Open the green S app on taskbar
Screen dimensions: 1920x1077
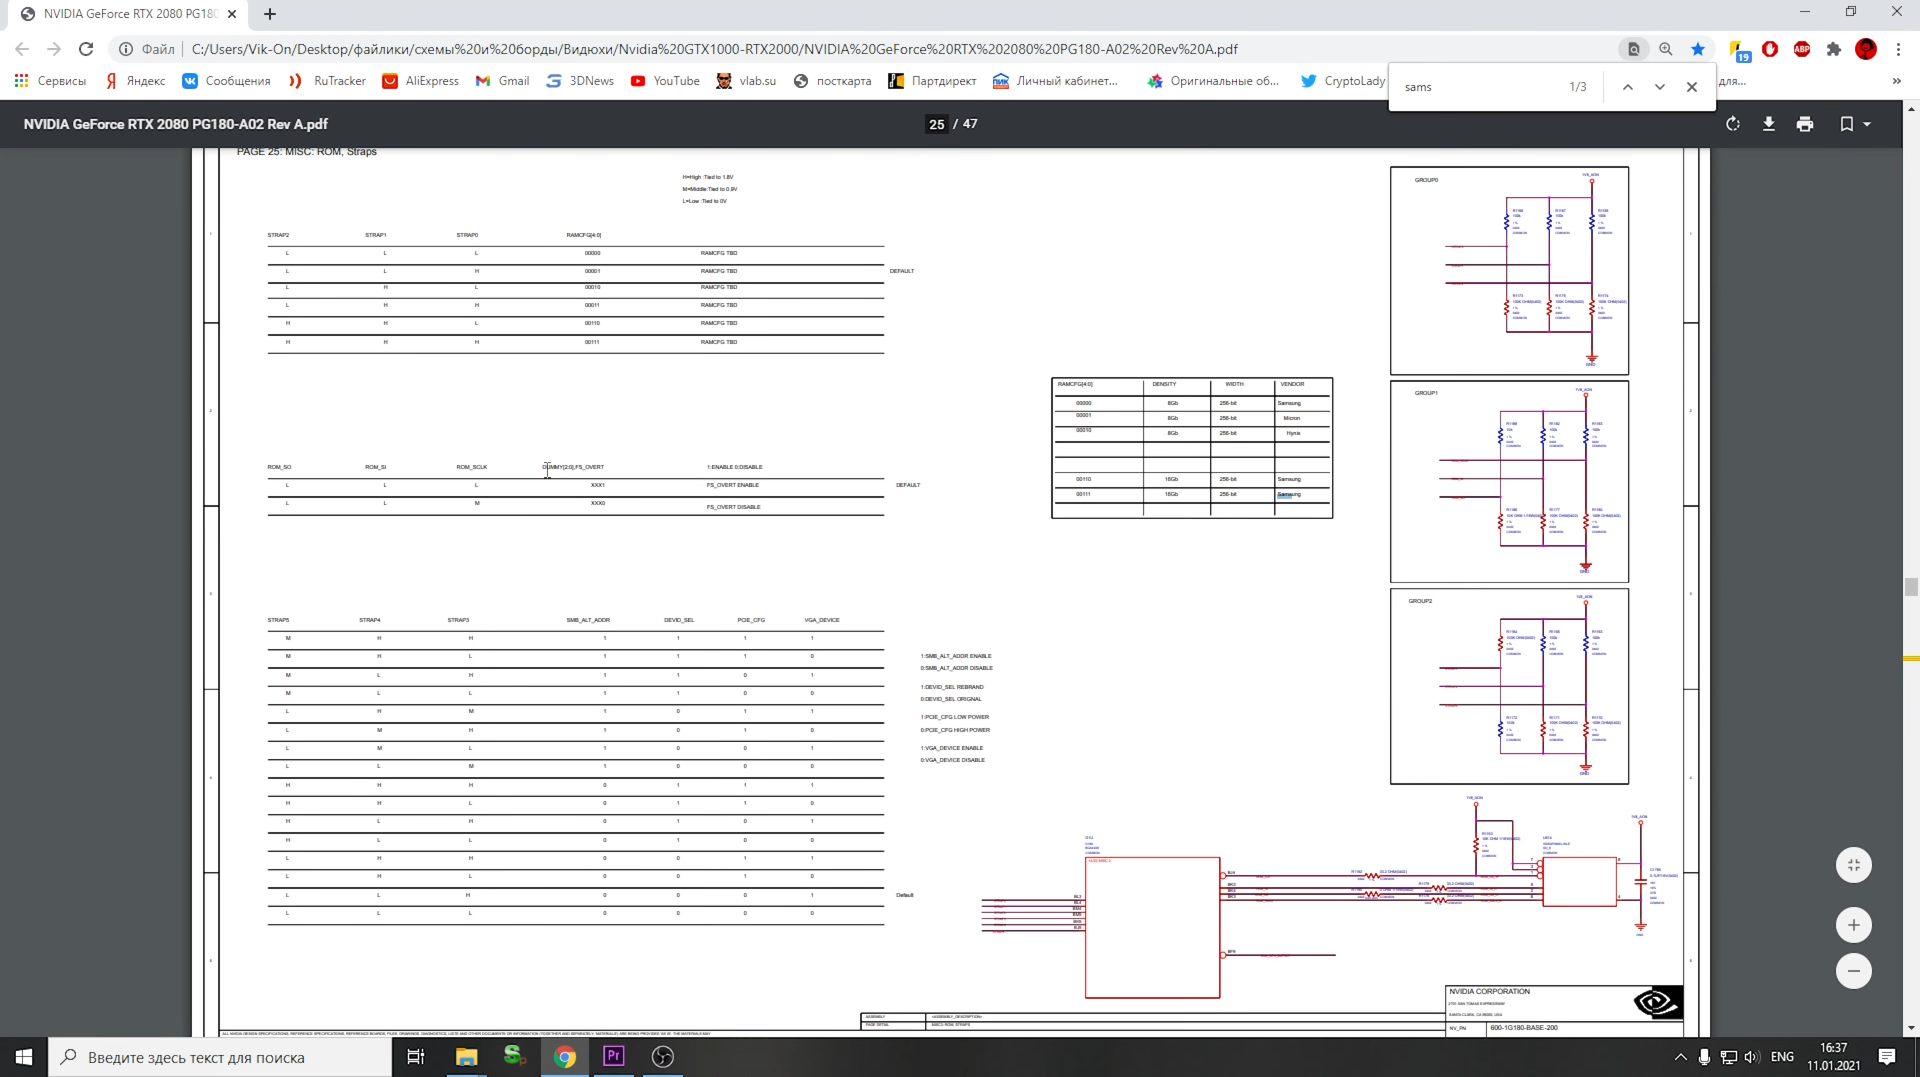pos(515,1057)
